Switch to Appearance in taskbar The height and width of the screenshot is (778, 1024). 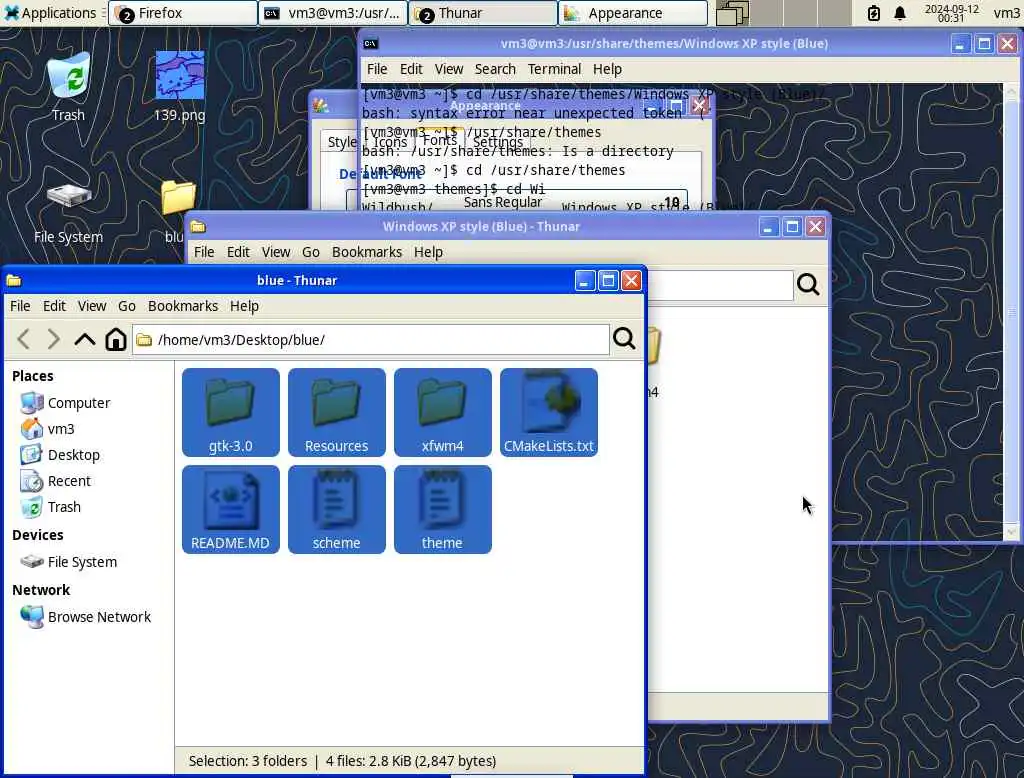click(x=633, y=13)
